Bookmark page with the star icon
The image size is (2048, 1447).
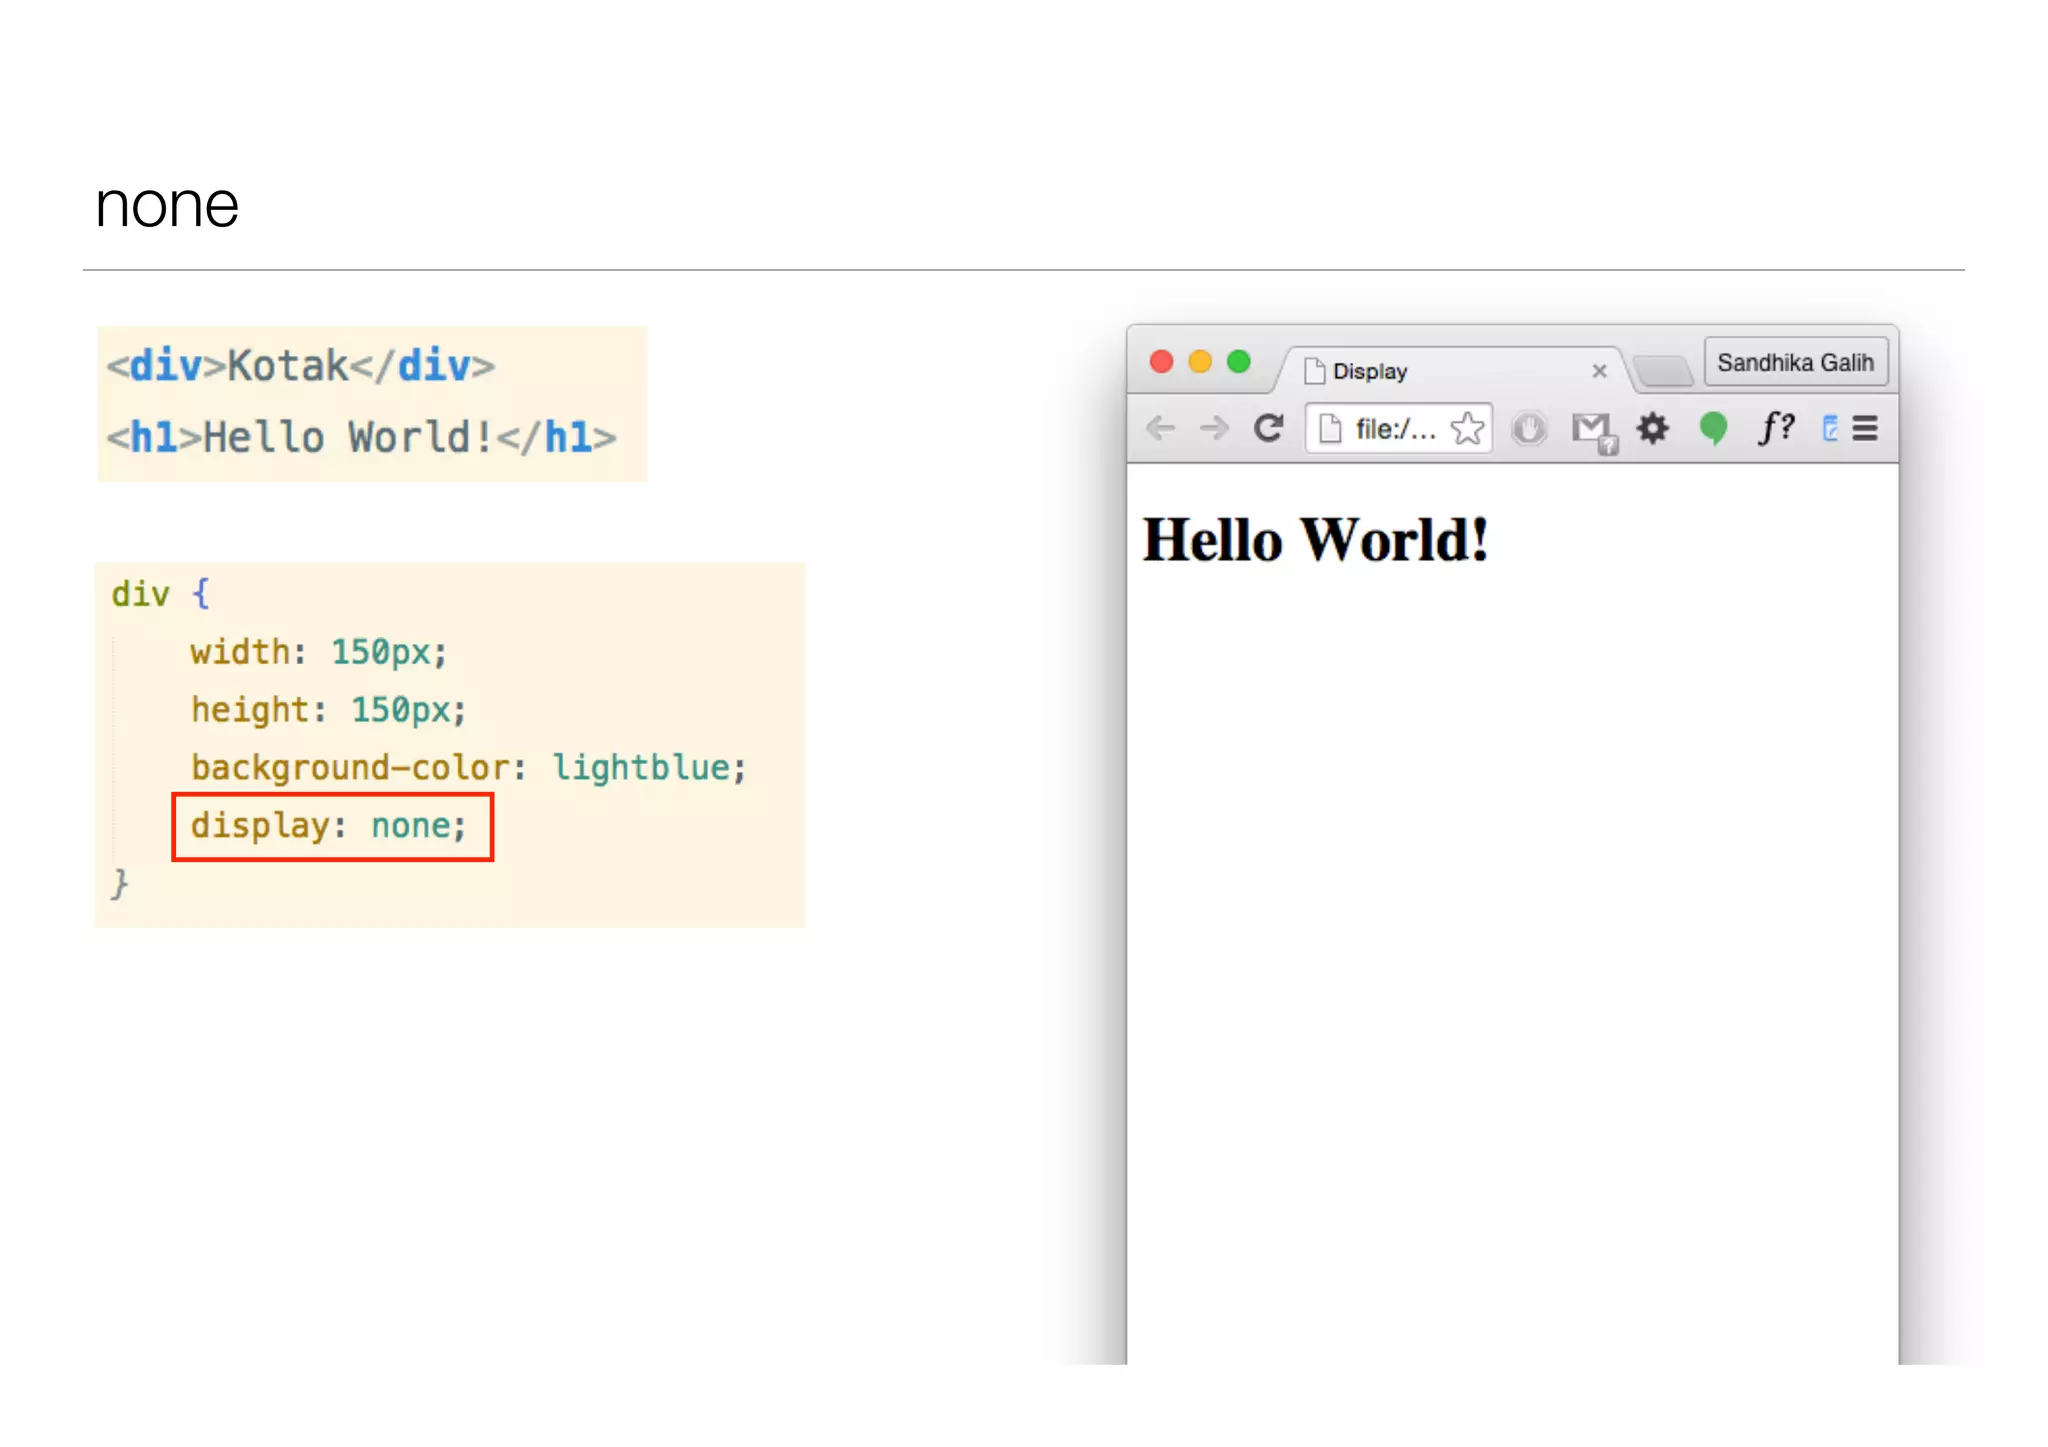point(1467,429)
